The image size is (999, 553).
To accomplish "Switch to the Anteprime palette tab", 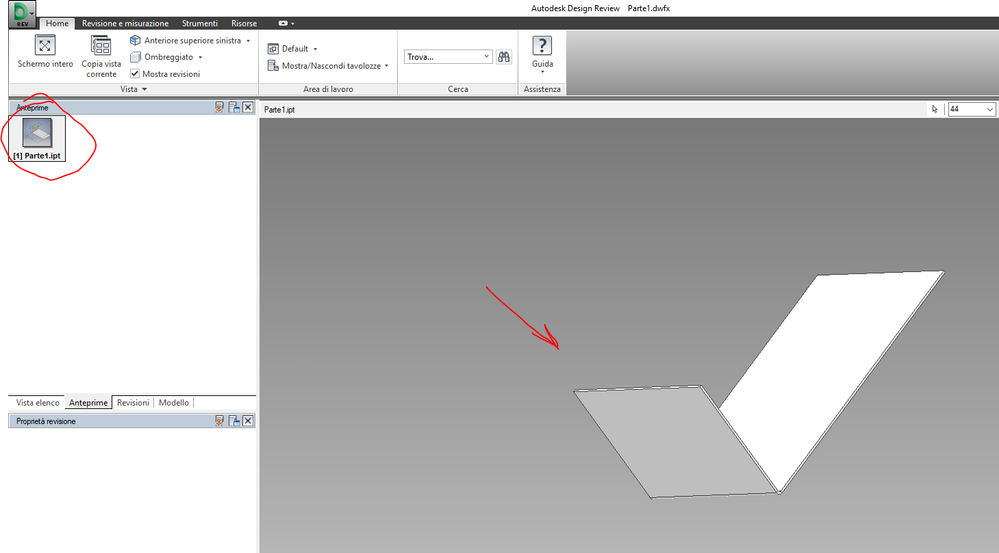I will 88,403.
